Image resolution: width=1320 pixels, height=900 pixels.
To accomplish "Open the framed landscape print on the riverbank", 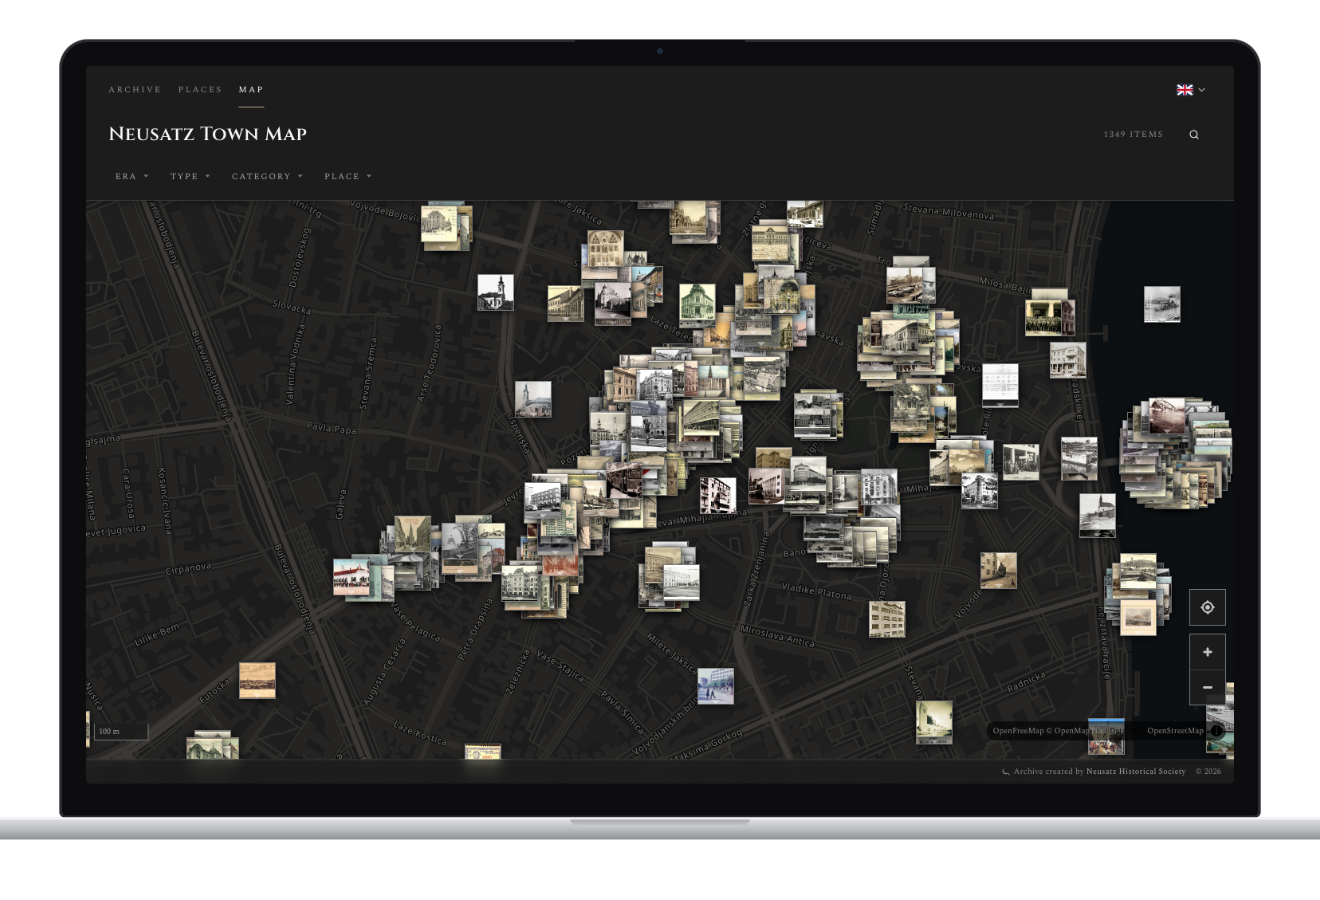I will pyautogui.click(x=1138, y=617).
